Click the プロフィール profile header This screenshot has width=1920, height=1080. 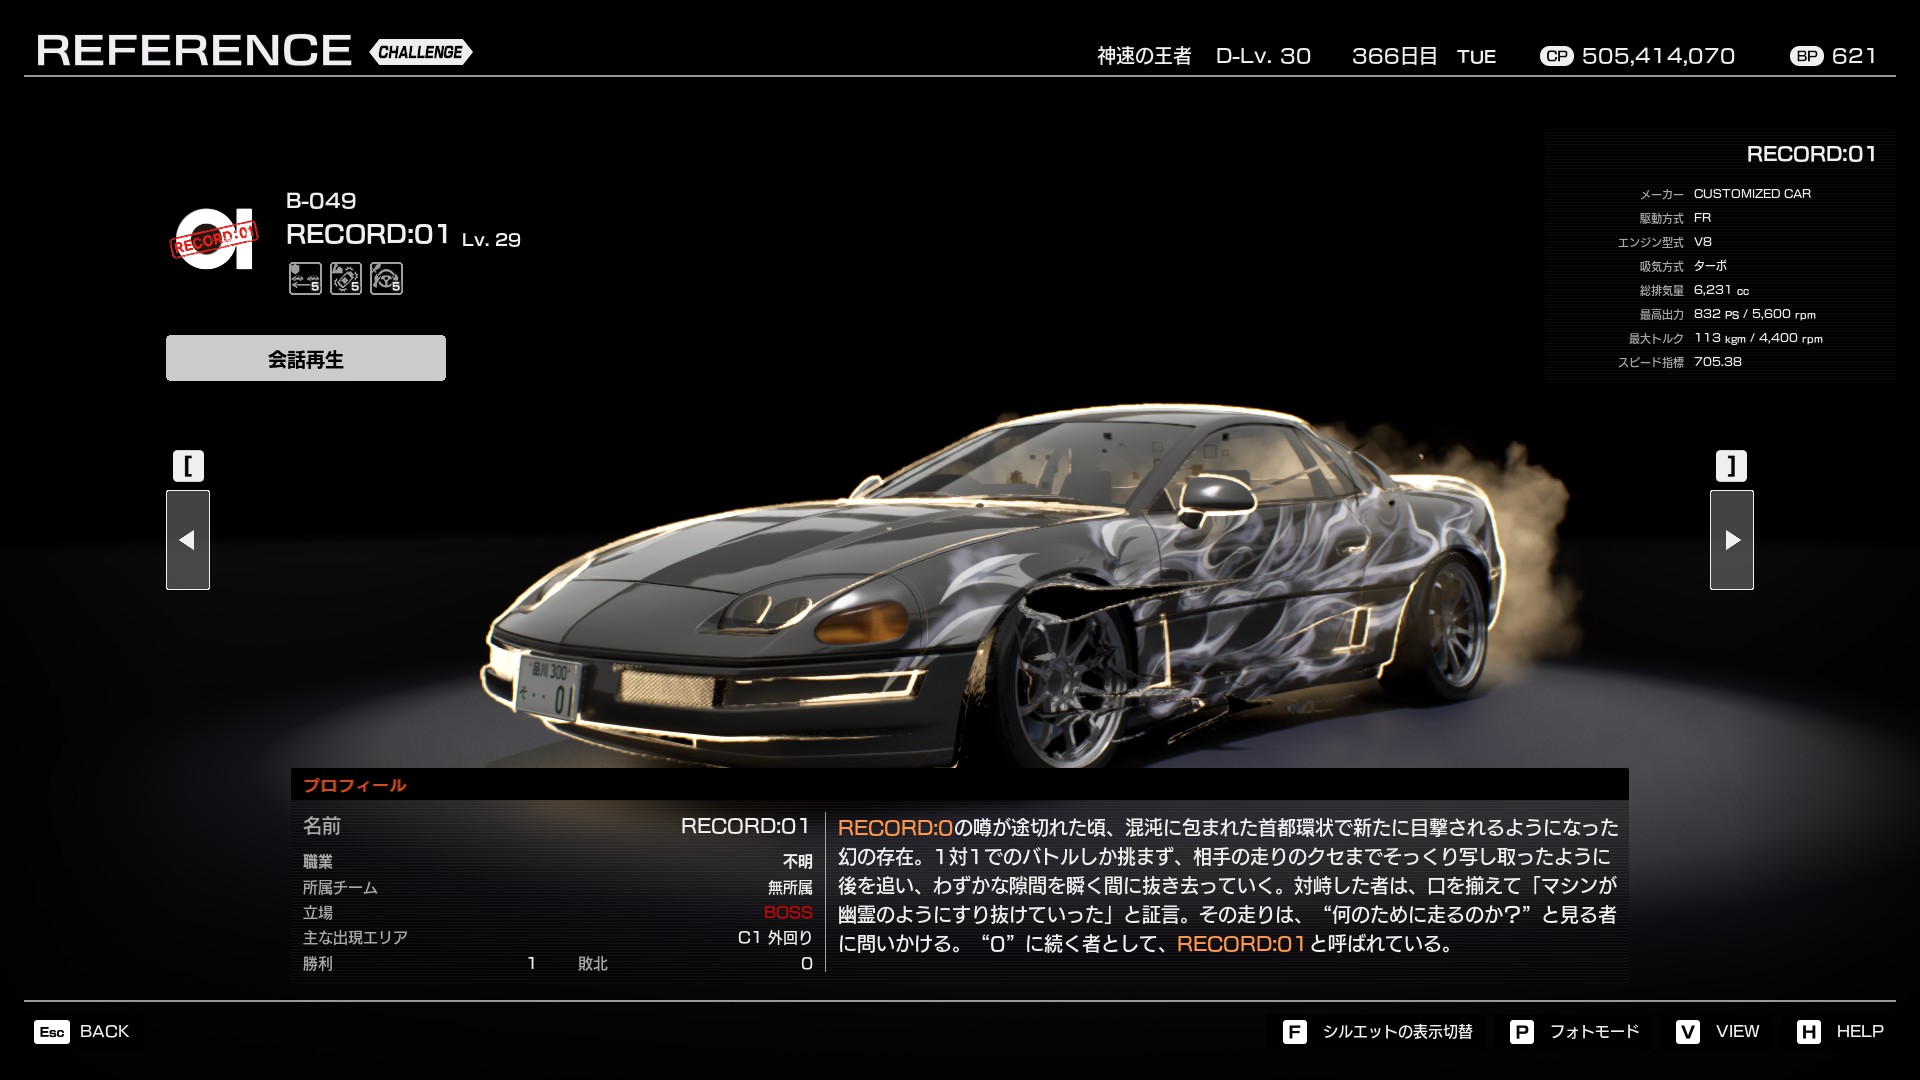[354, 785]
